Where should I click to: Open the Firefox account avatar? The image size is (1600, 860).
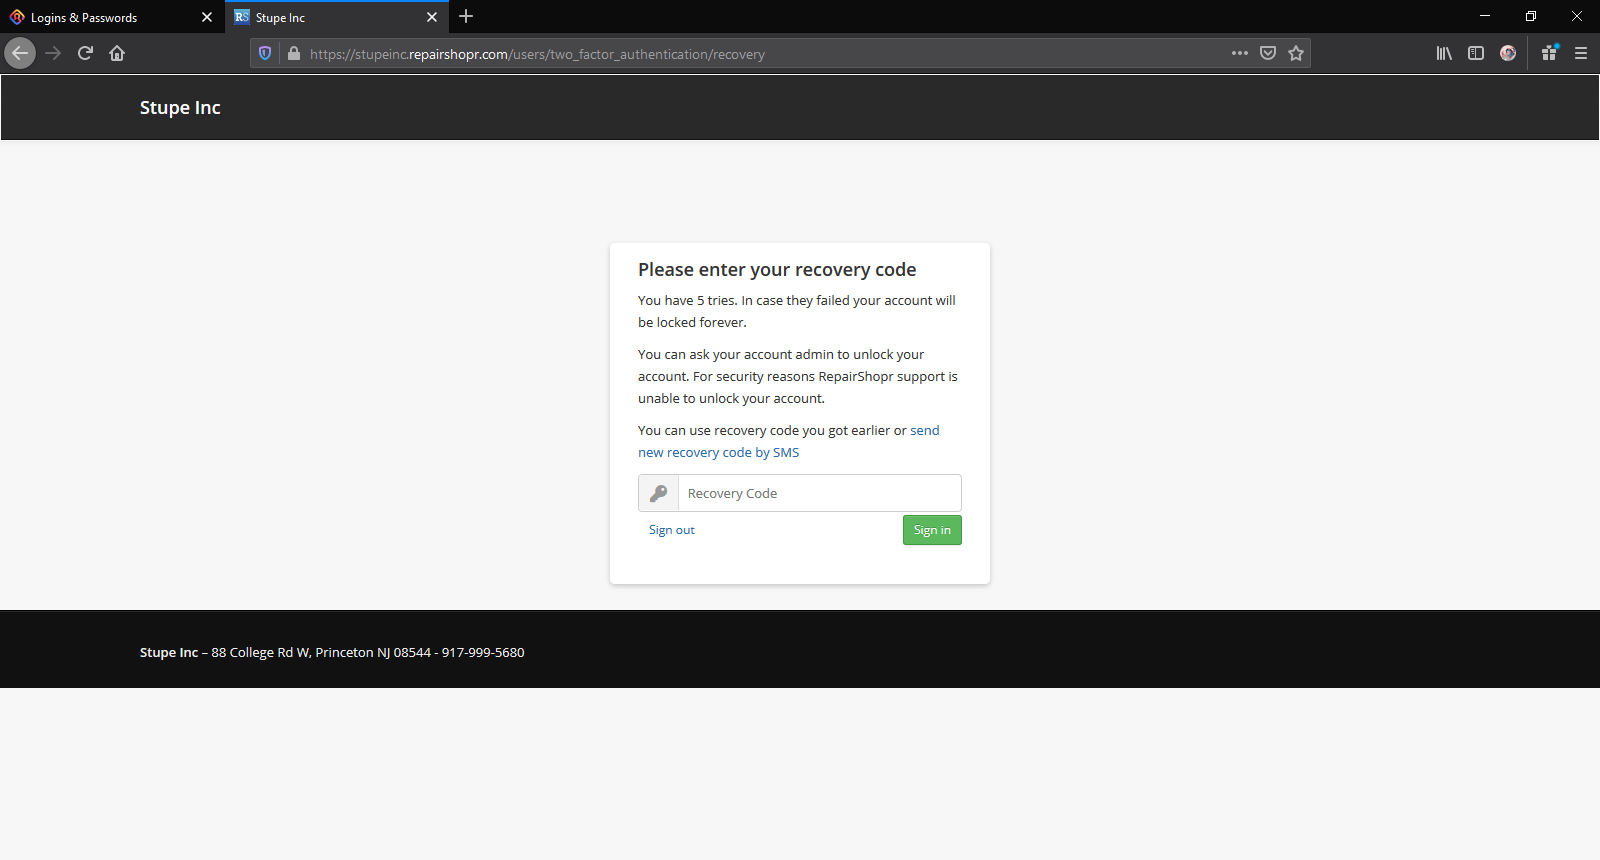1508,53
